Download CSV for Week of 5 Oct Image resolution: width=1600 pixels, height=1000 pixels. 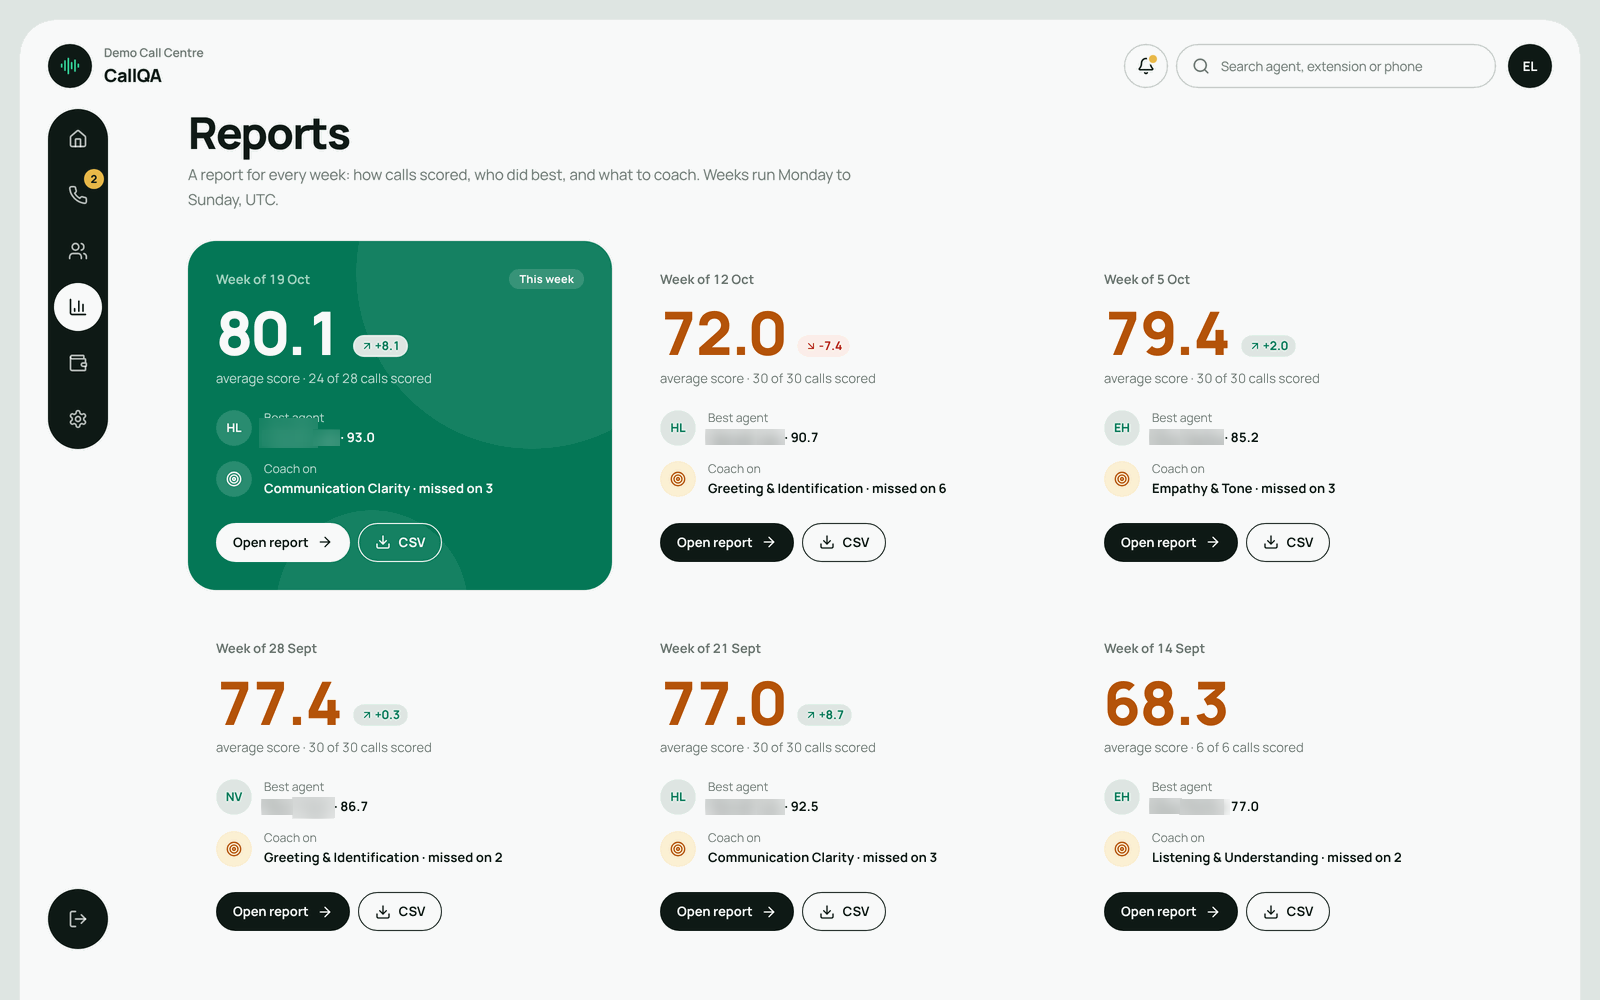[1288, 542]
